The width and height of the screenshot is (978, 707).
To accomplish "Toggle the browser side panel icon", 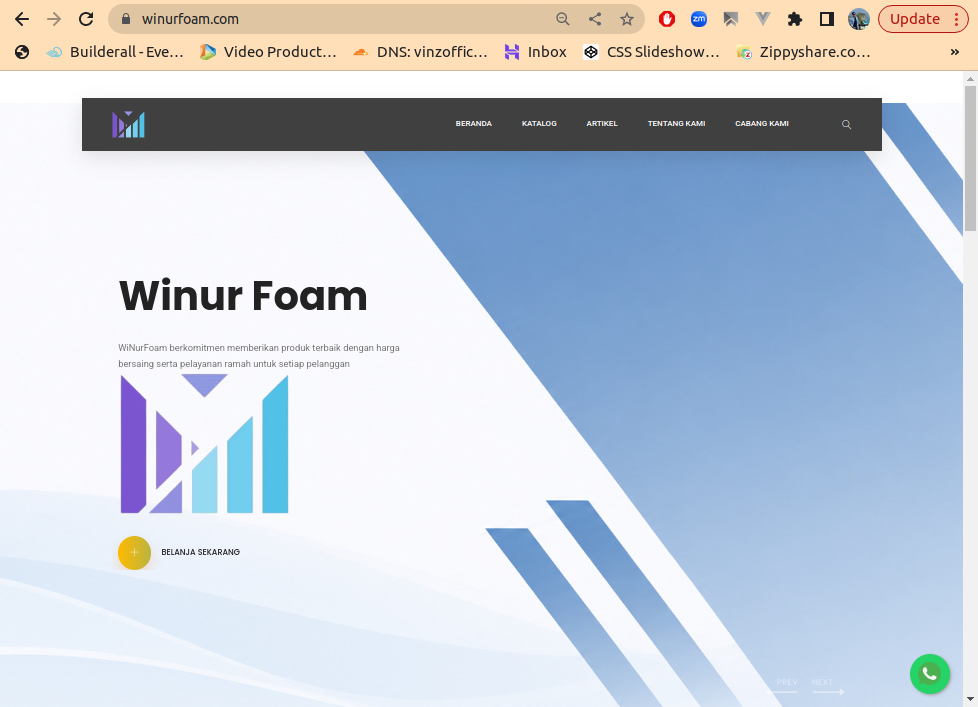I will tap(826, 19).
